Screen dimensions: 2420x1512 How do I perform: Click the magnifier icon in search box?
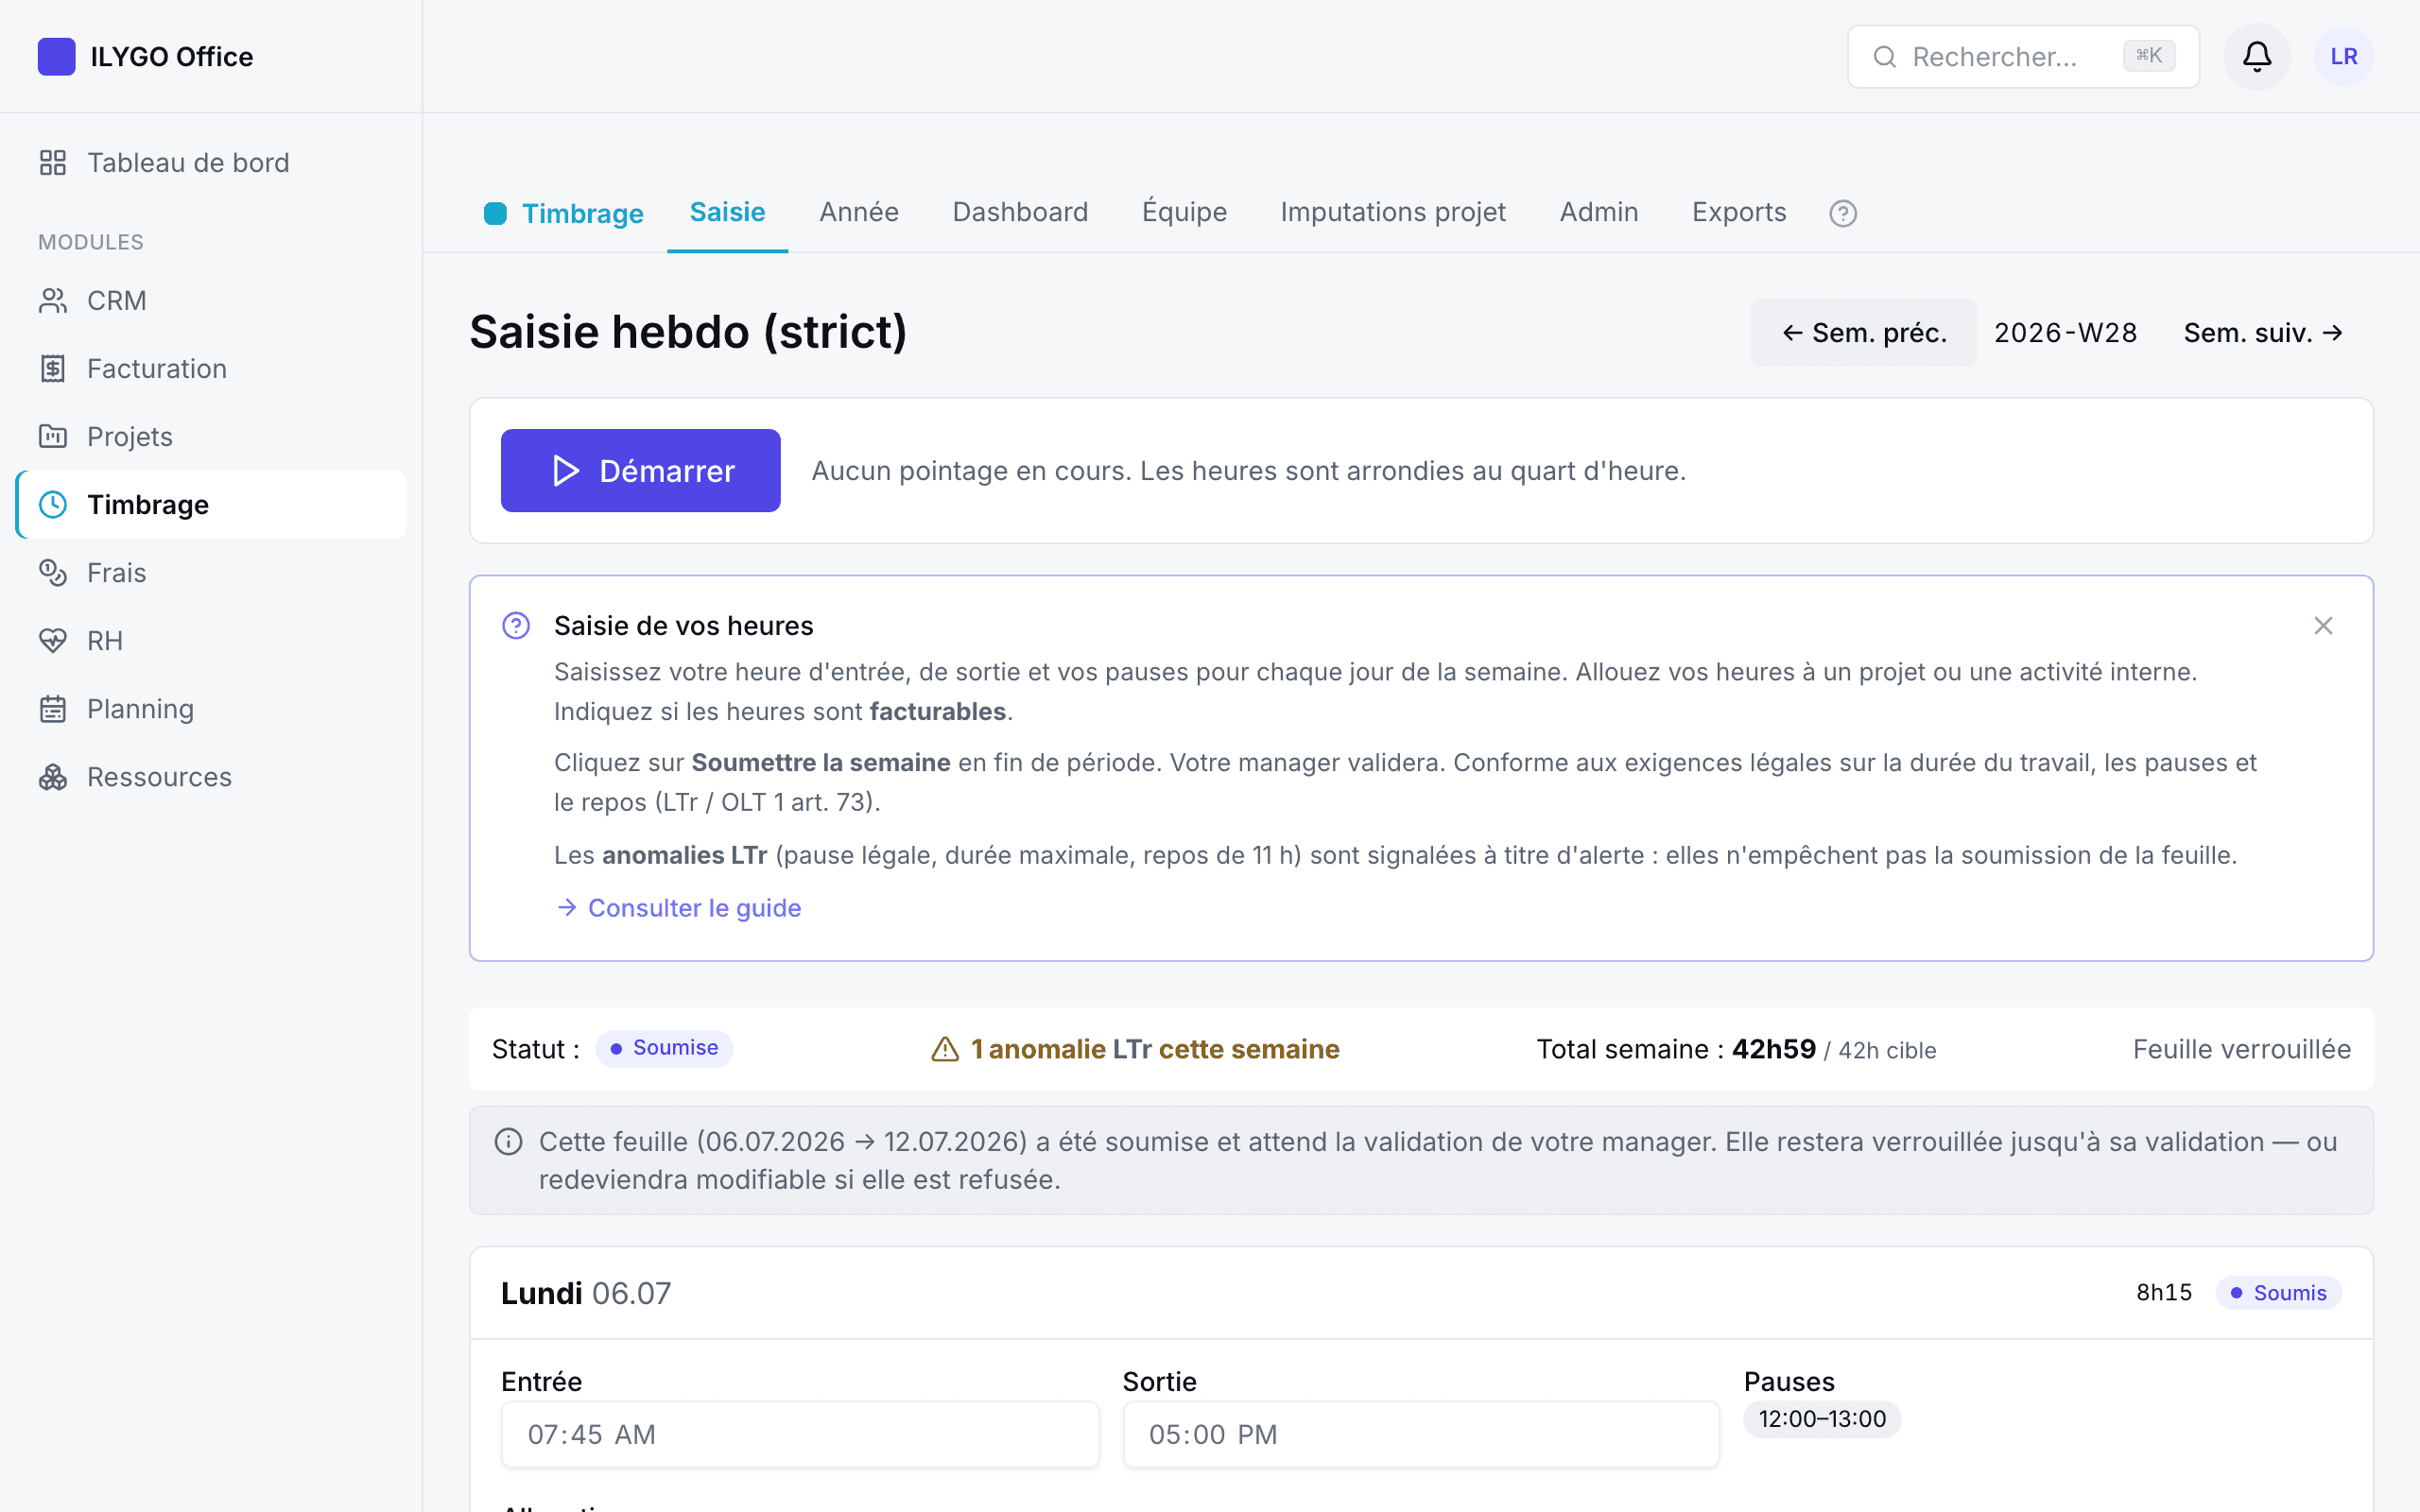tap(1885, 57)
